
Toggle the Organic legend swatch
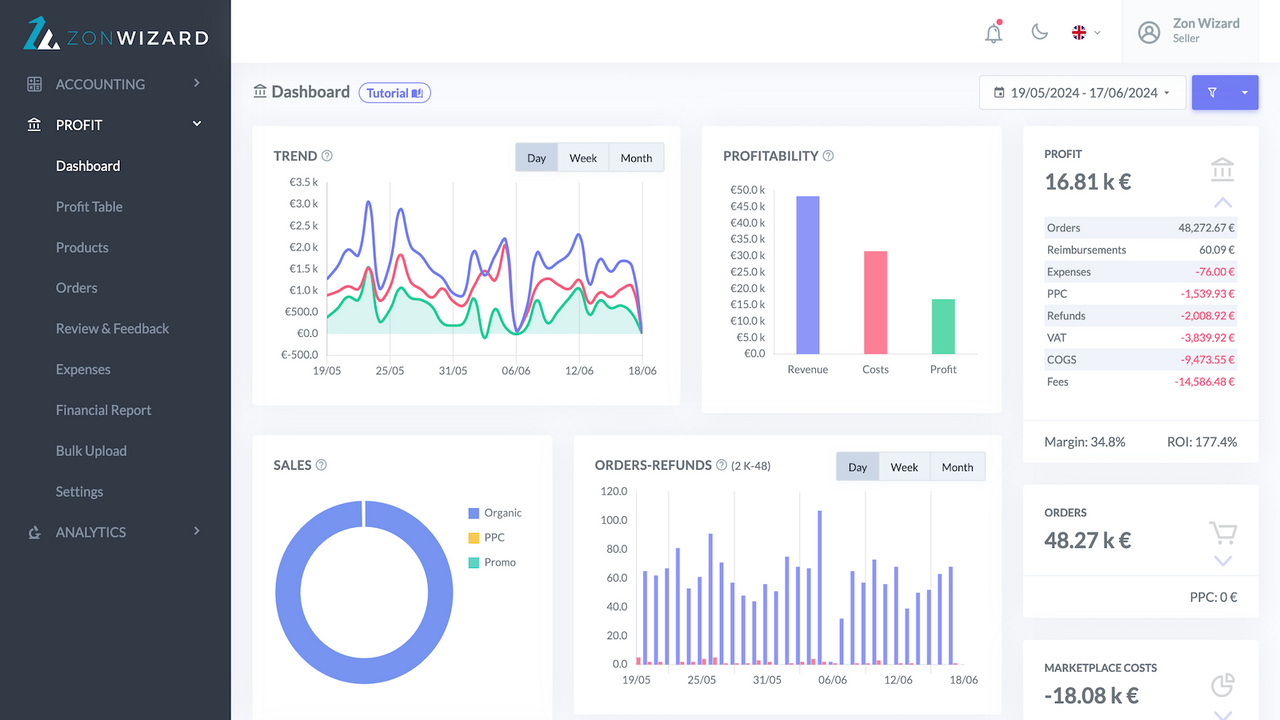[474, 513]
